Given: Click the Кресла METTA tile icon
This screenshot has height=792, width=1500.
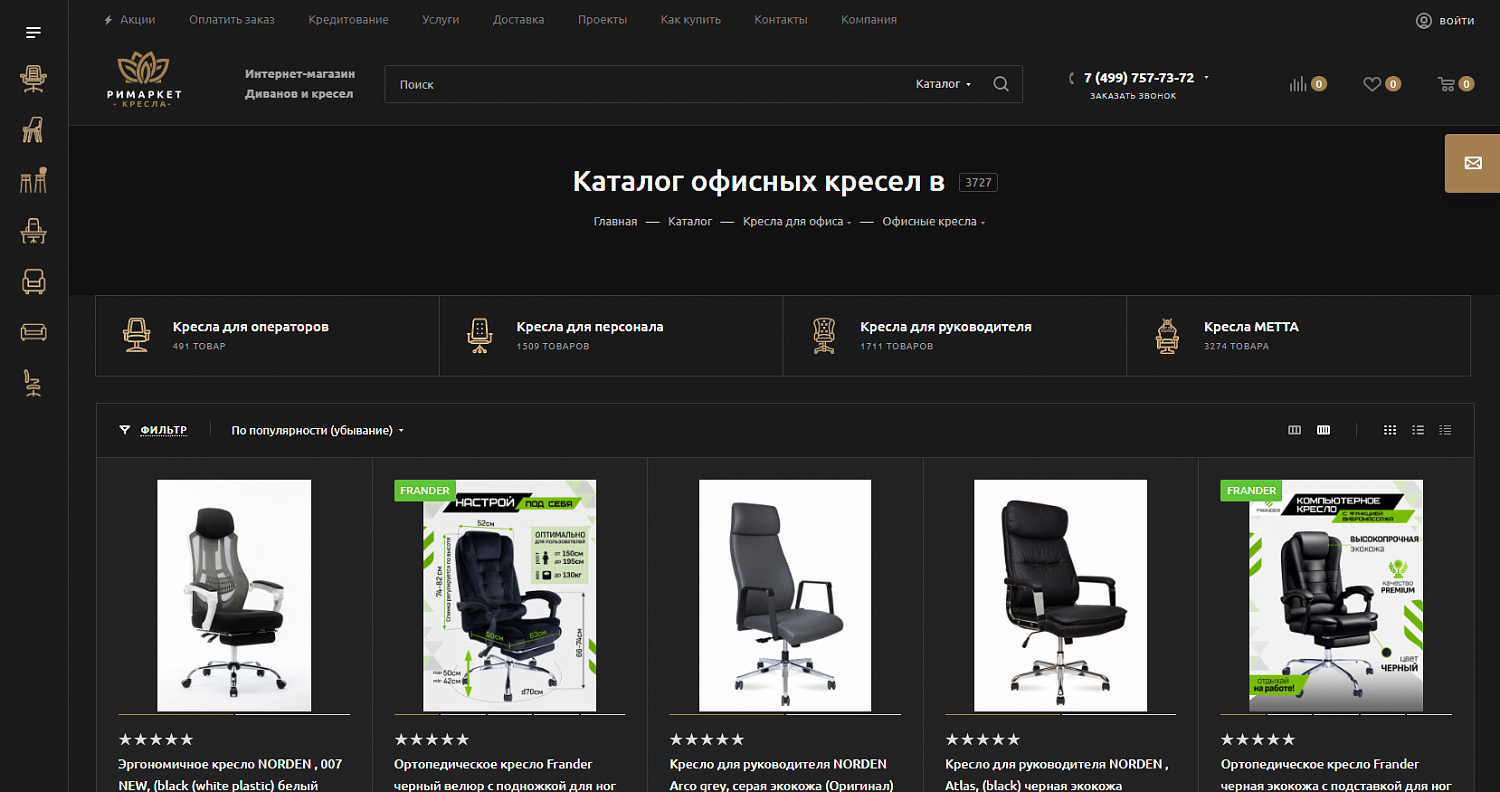Looking at the screenshot, I should click(x=1166, y=335).
